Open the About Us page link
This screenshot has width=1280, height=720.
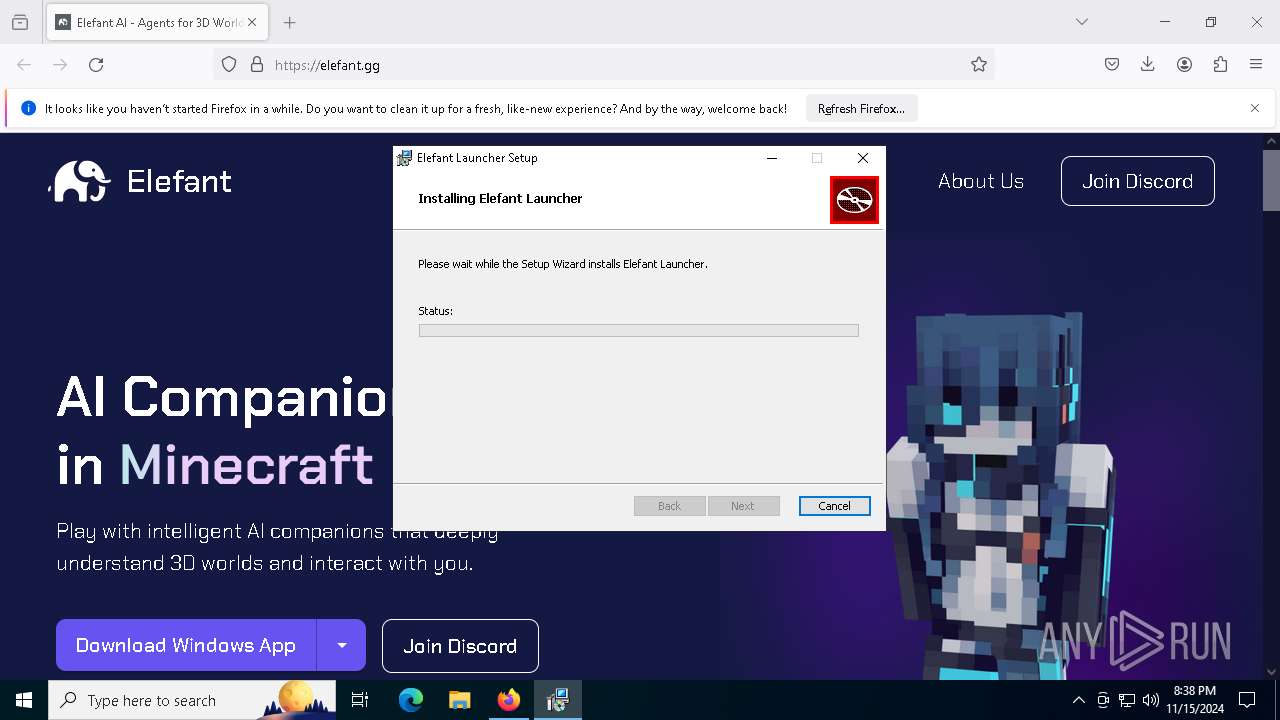[x=981, y=181]
